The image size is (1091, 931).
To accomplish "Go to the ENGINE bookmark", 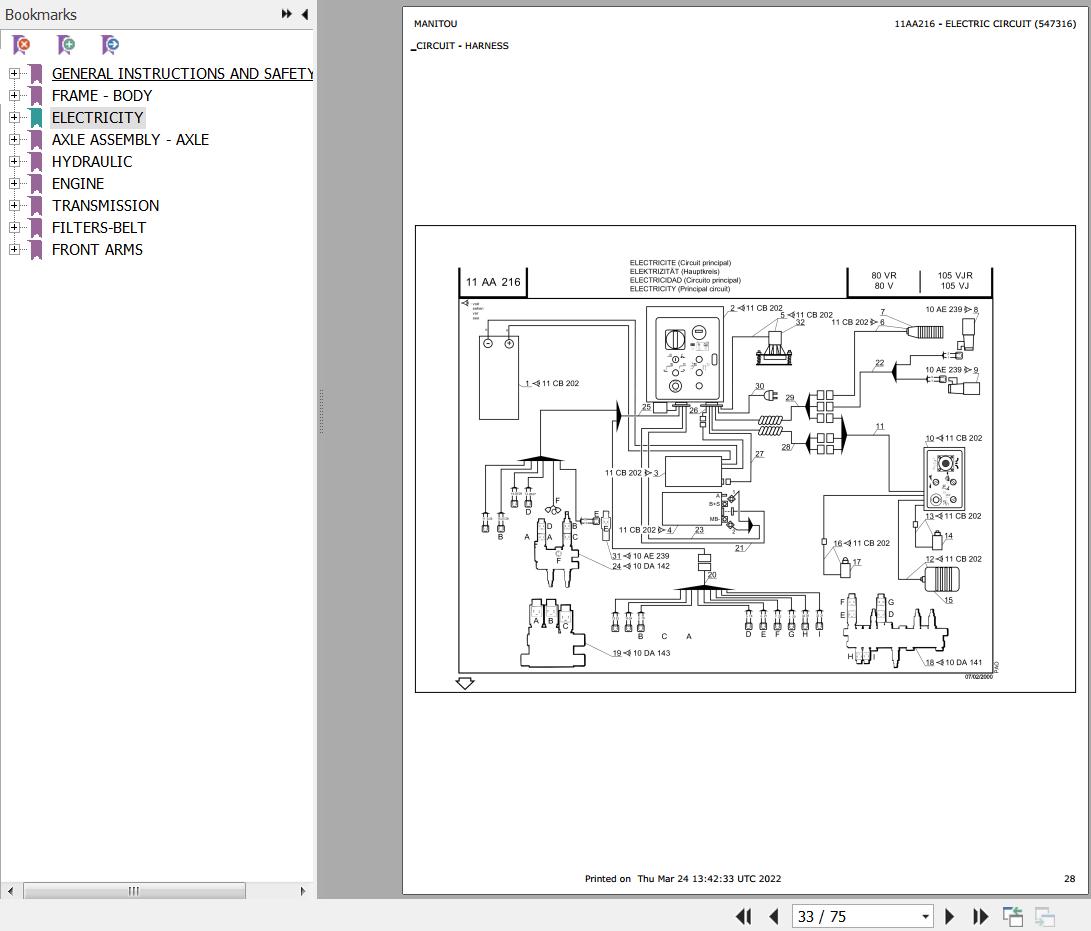I will [78, 184].
